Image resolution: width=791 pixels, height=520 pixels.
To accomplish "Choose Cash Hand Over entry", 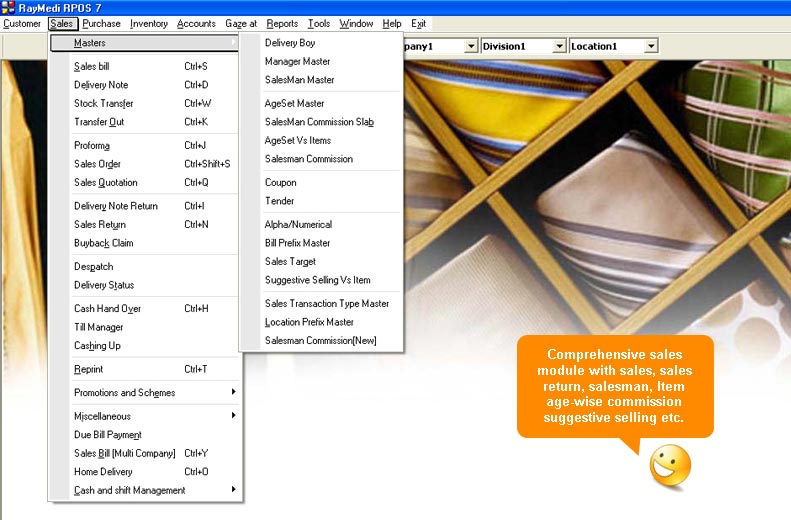I will (145, 308).
